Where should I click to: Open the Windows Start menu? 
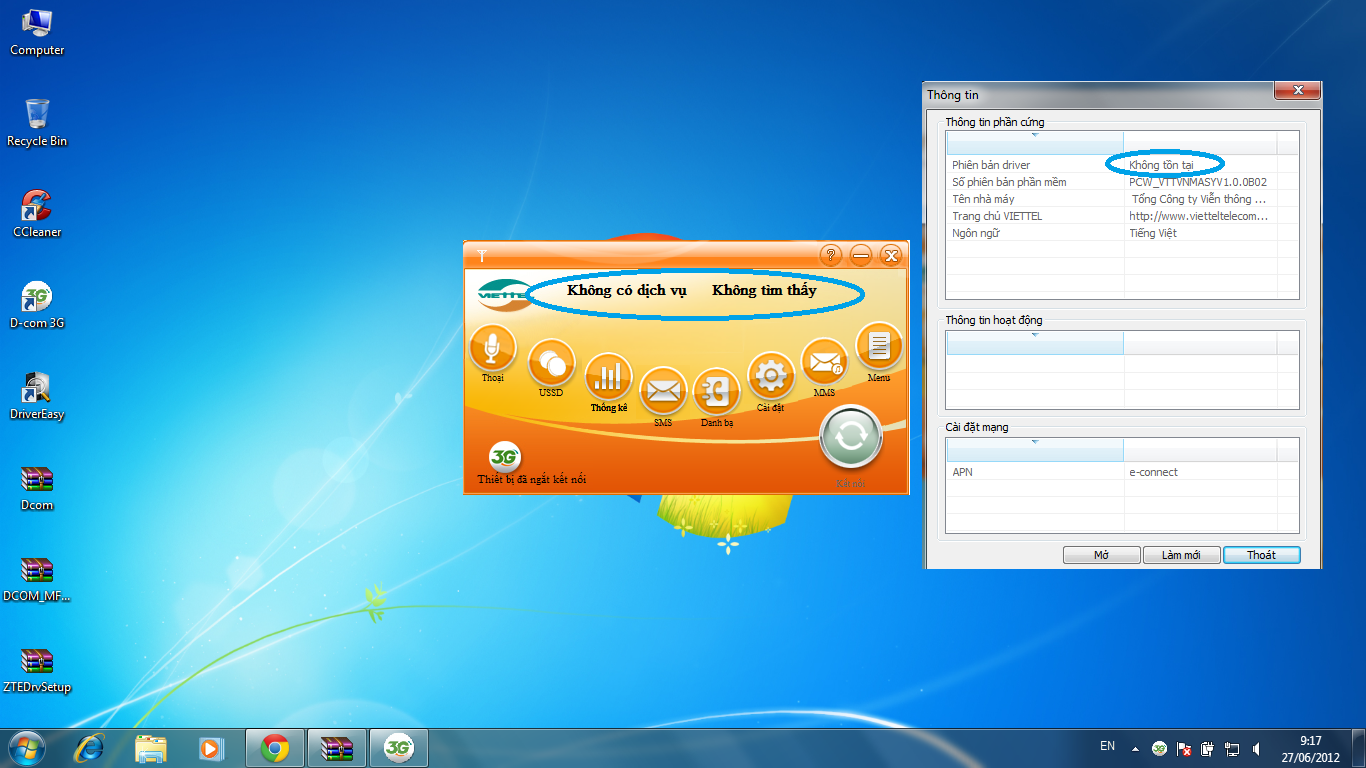(27, 747)
